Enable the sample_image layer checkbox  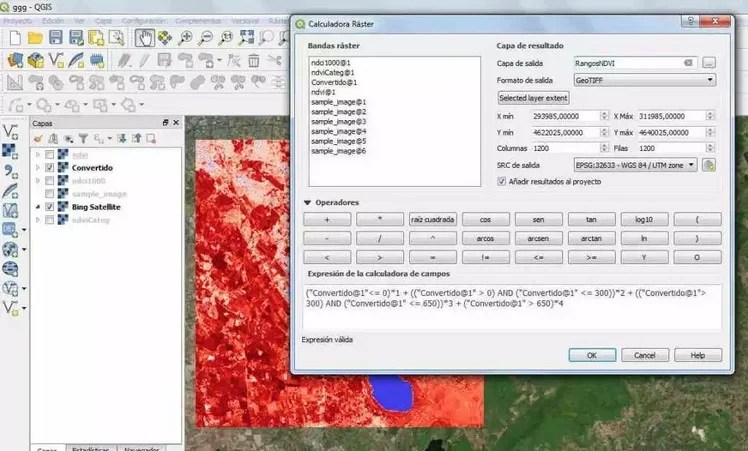pyautogui.click(x=49, y=194)
